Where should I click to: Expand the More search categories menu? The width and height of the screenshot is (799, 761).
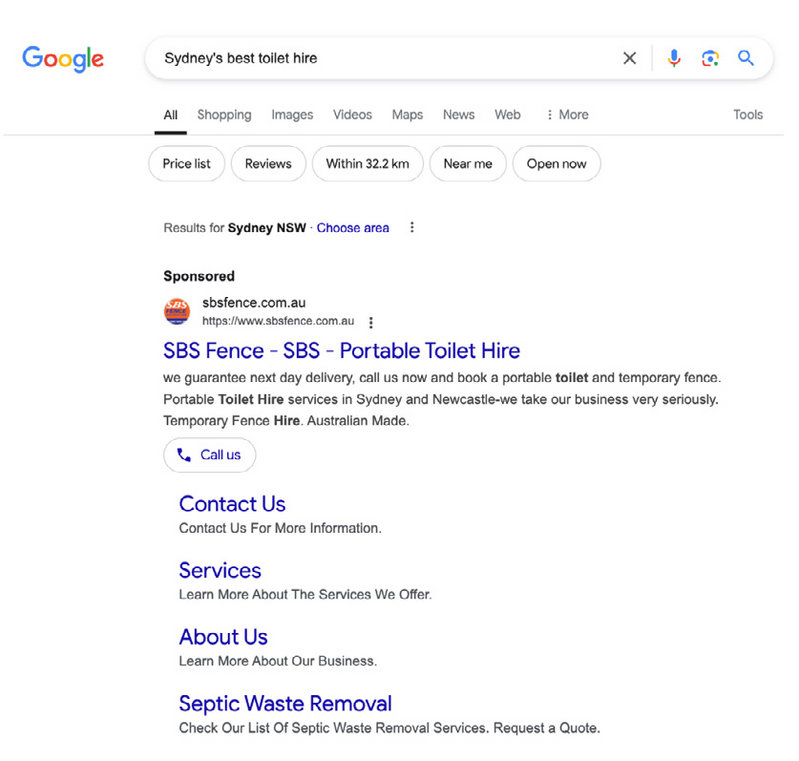[x=567, y=115]
